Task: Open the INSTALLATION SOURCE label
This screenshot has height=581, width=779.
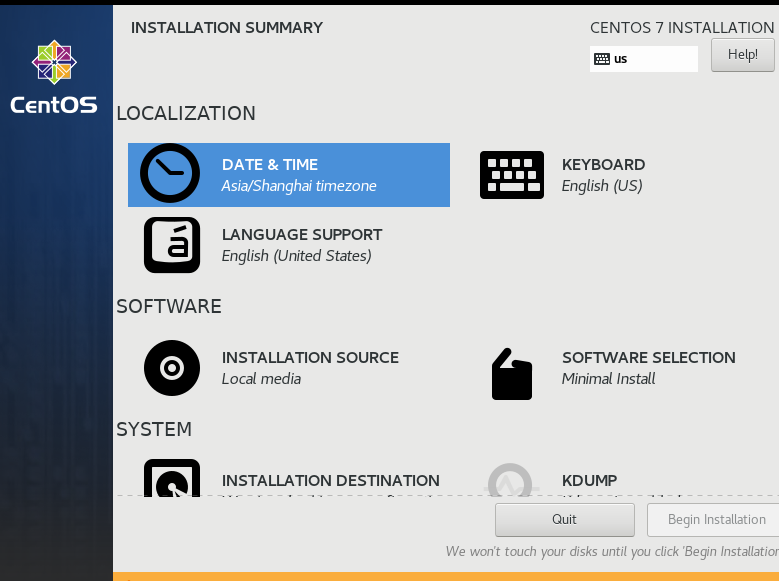Action: tap(310, 358)
